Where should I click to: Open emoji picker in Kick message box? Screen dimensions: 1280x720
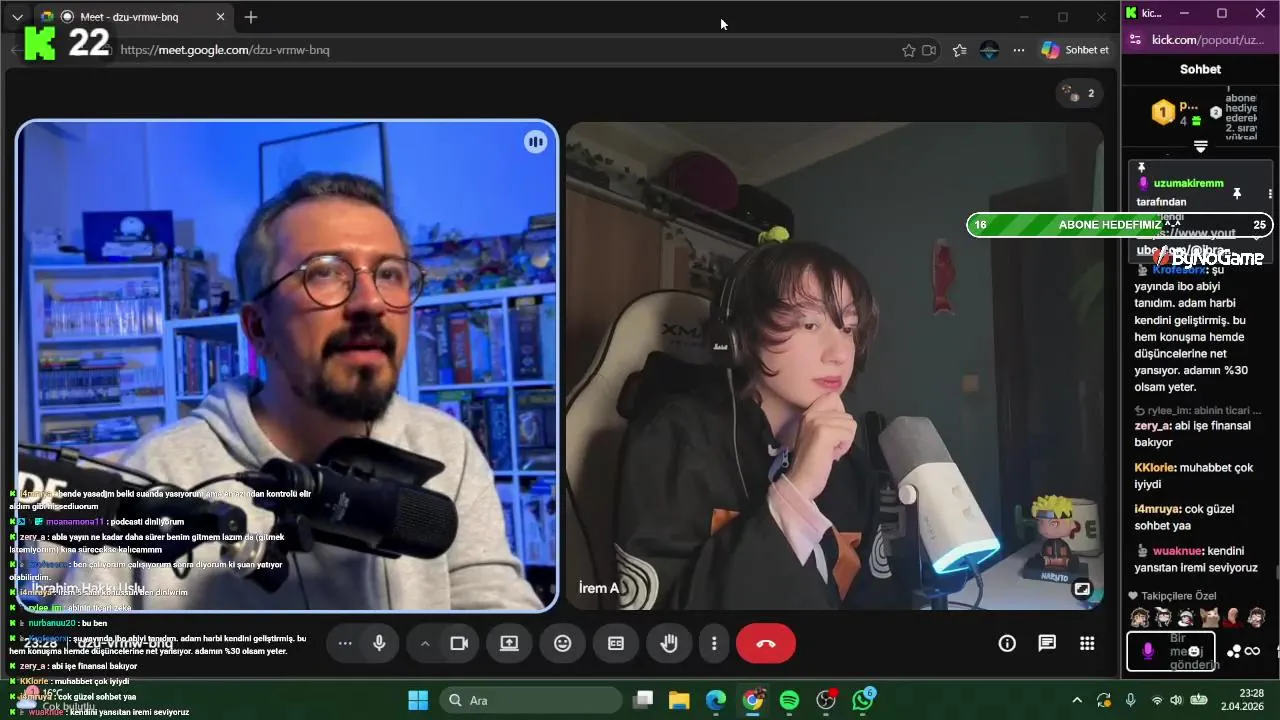tap(1194, 651)
